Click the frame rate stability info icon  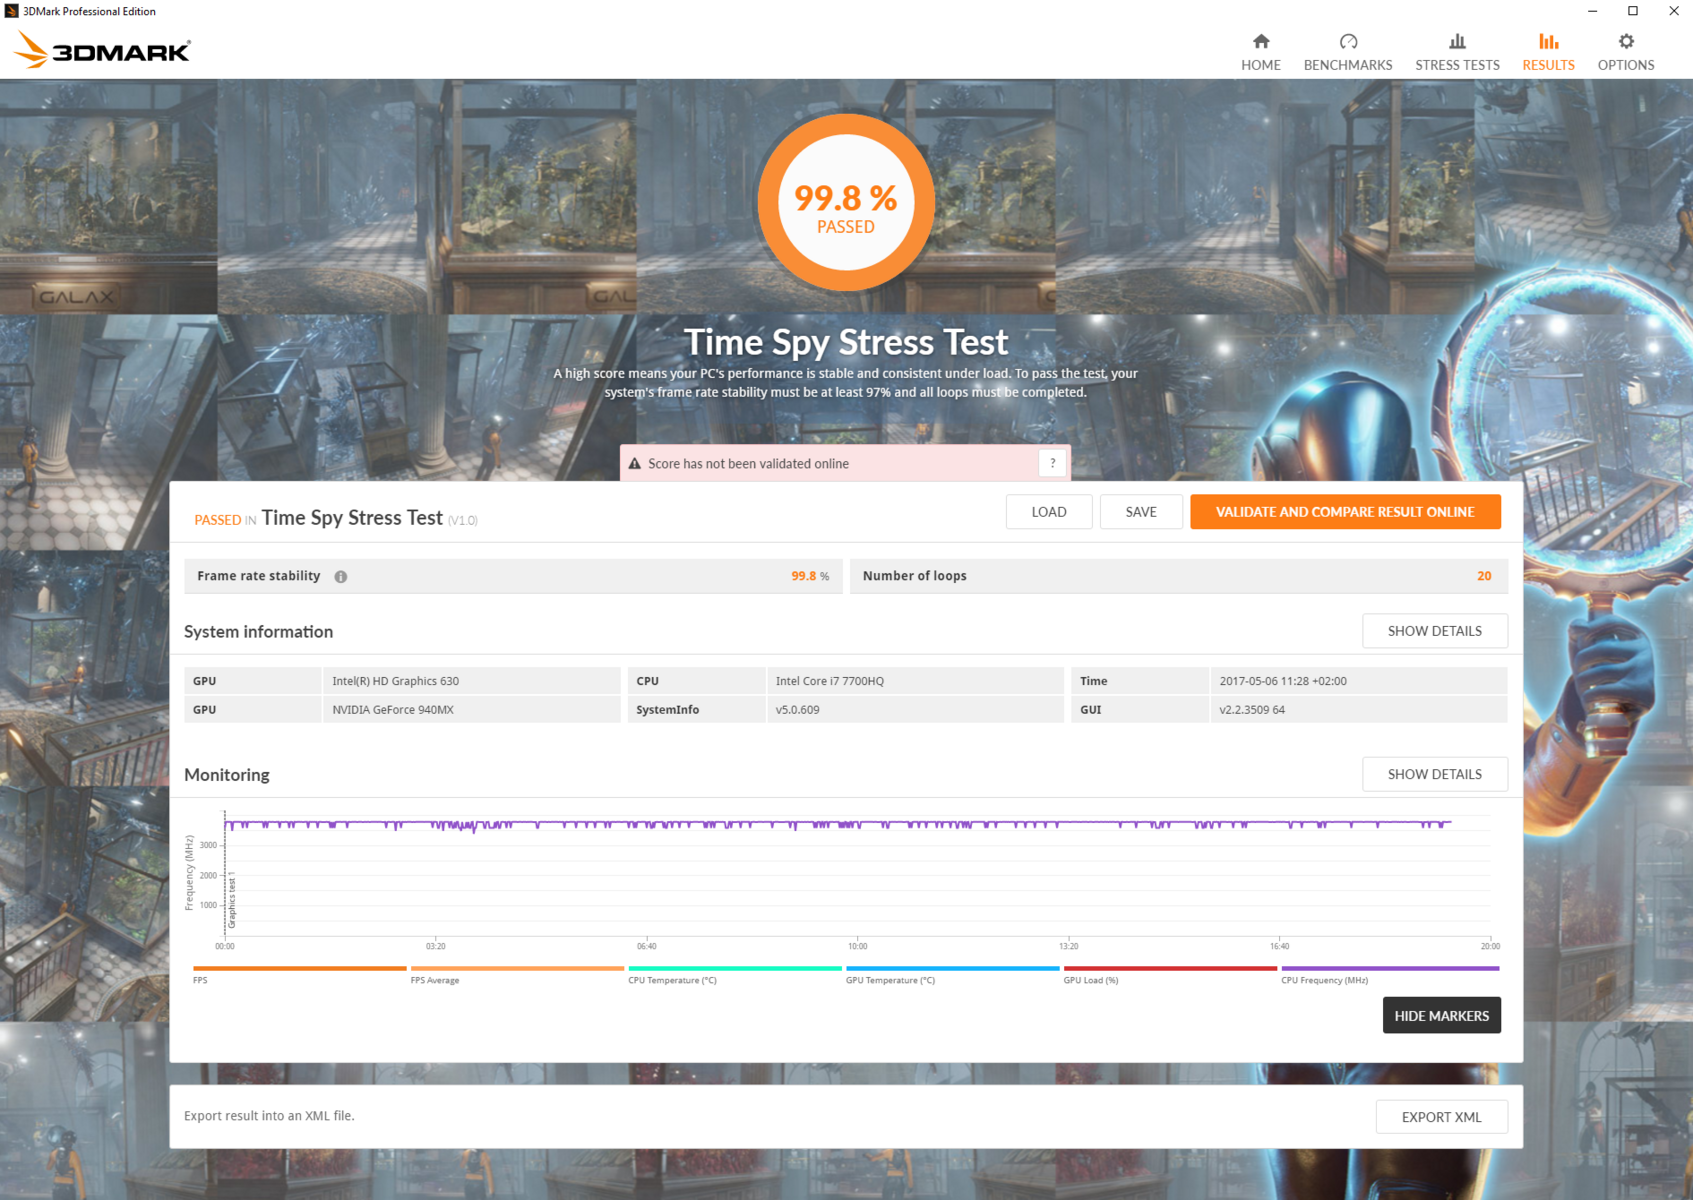point(341,577)
